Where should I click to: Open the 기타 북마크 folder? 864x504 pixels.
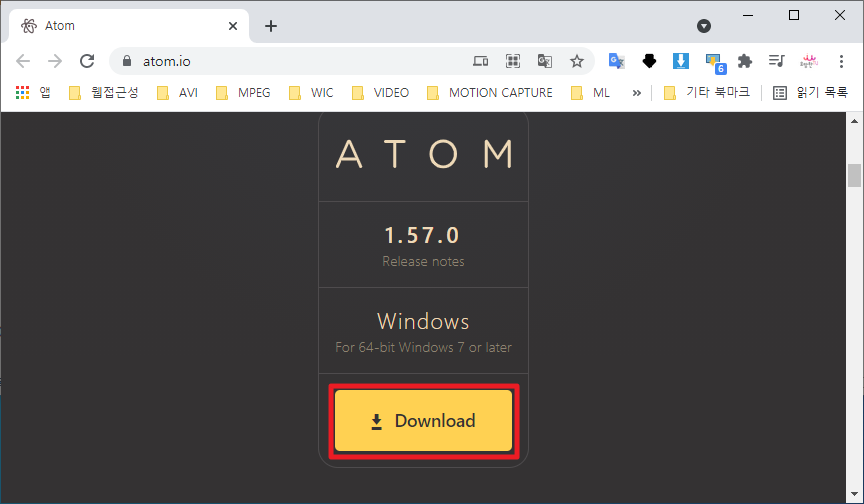click(x=707, y=92)
